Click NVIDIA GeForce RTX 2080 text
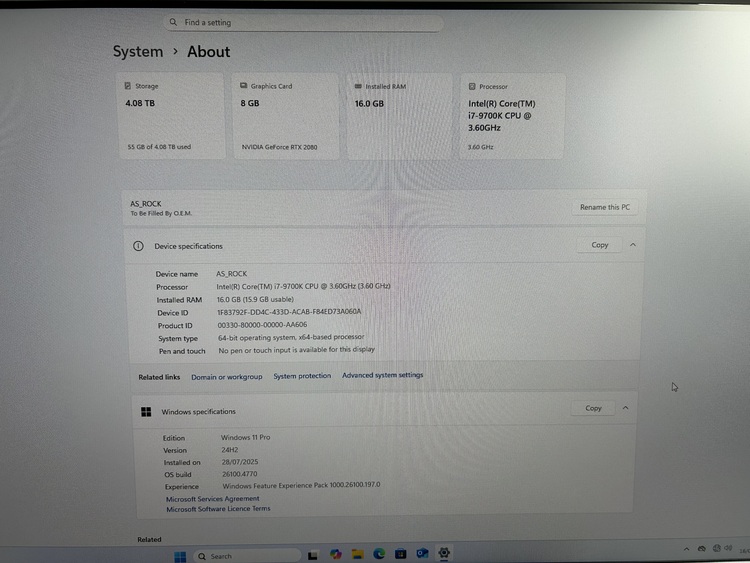750x563 pixels. click(x=279, y=147)
